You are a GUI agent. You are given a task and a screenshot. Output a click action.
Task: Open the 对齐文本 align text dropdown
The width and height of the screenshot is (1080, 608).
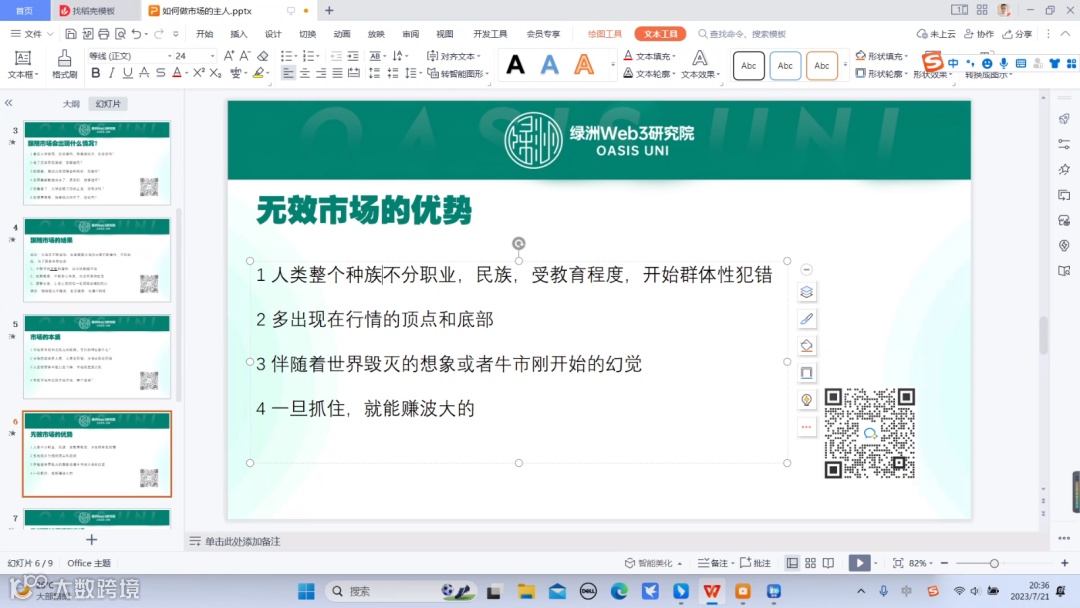click(454, 56)
